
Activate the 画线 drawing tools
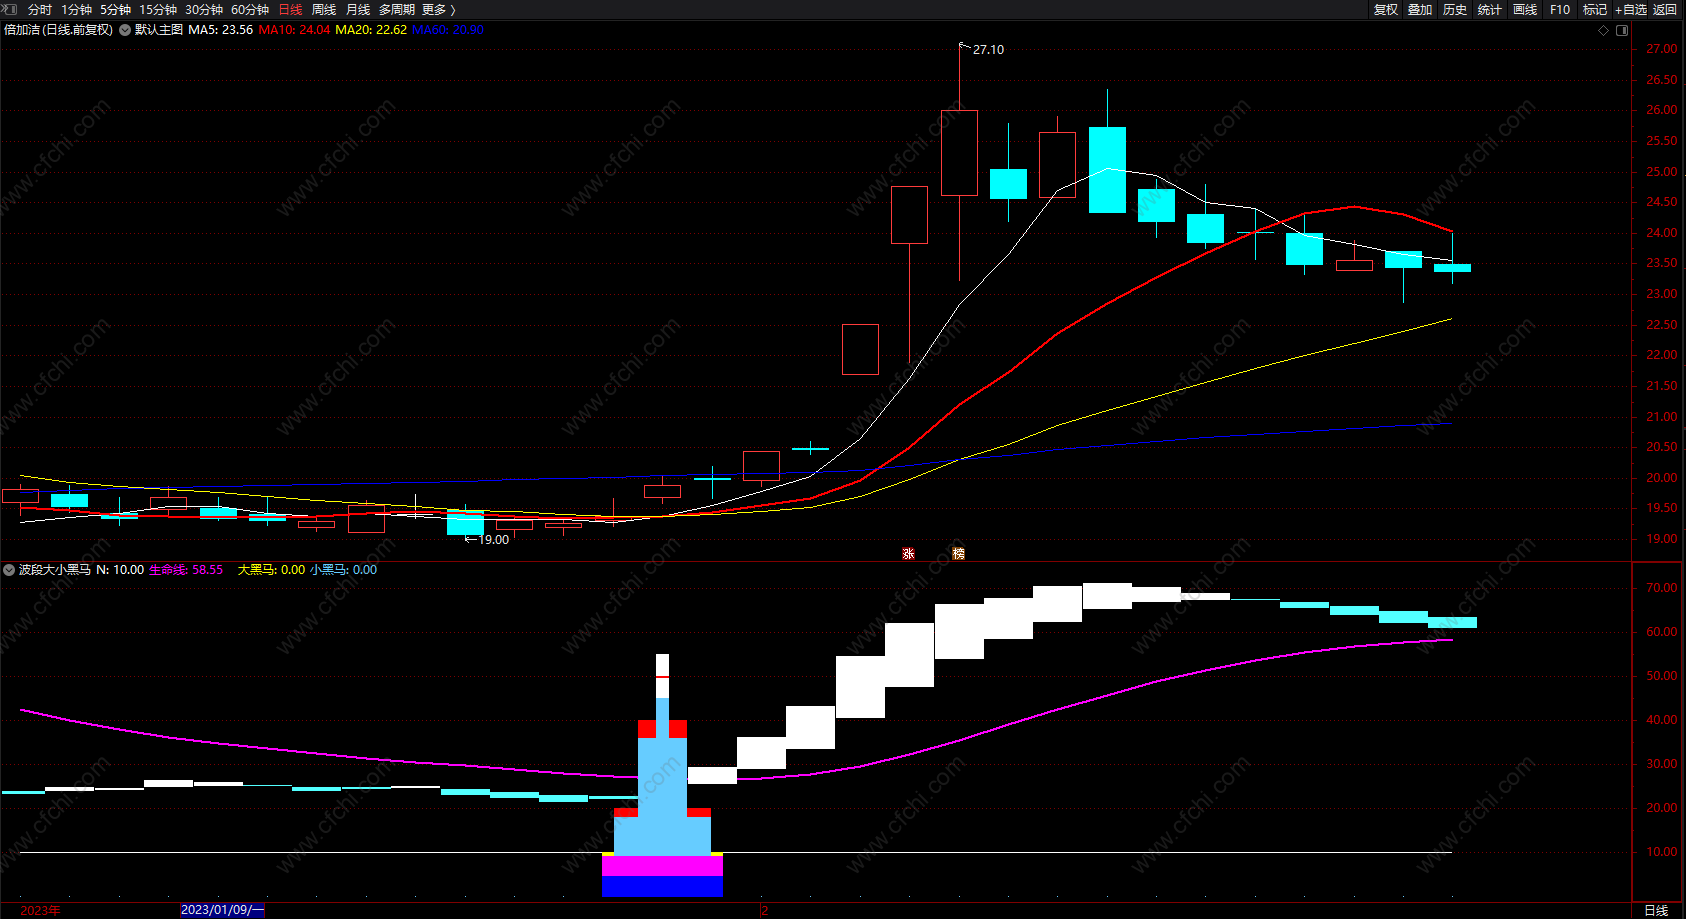click(1525, 10)
